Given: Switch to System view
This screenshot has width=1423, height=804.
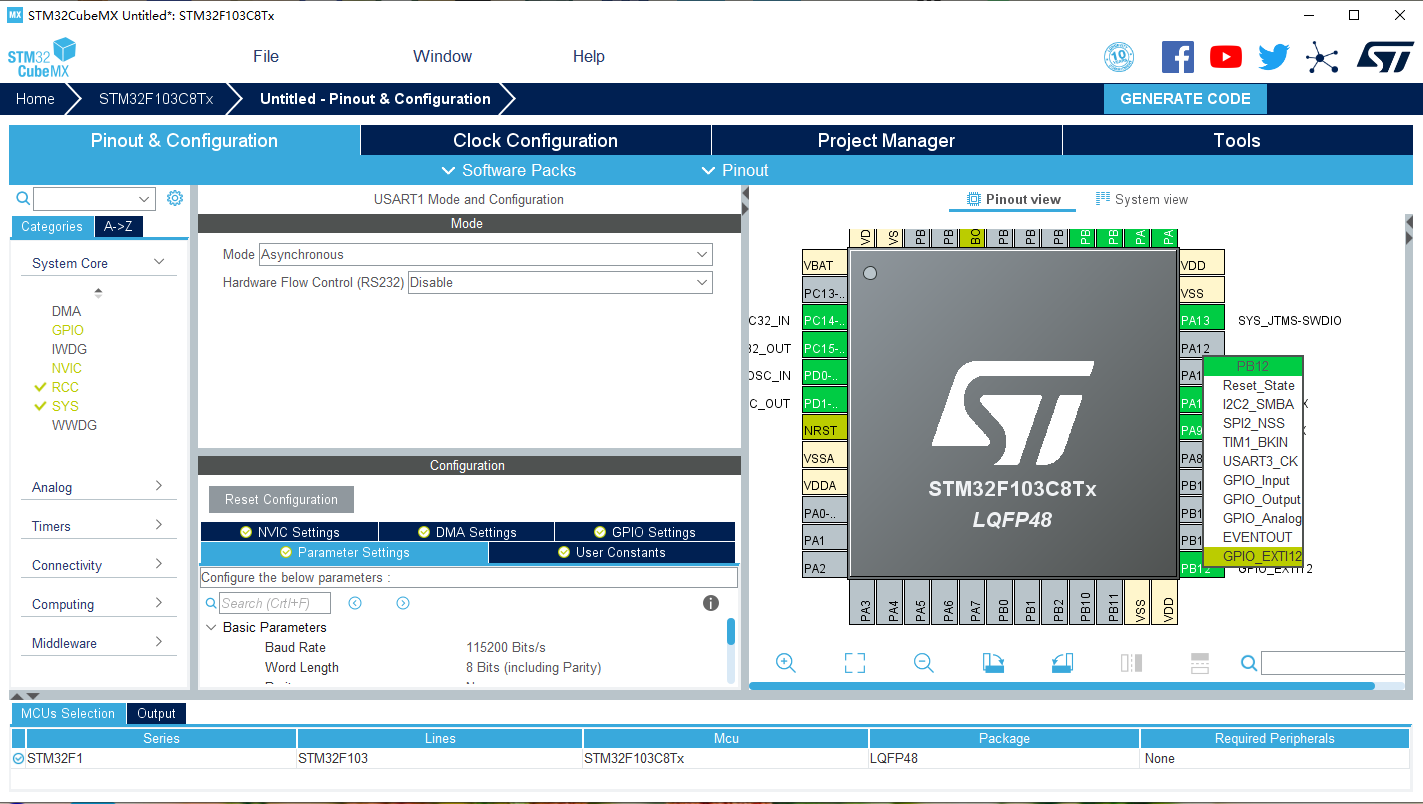Looking at the screenshot, I should click(x=1142, y=199).
